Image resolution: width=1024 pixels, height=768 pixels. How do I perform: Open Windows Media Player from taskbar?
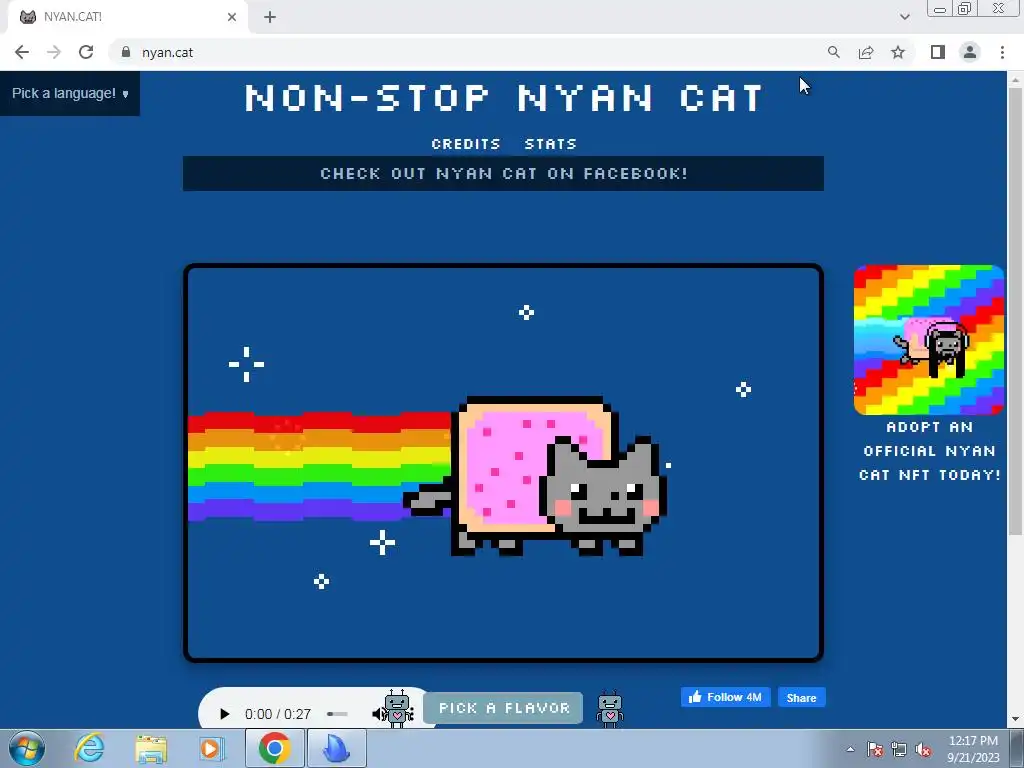211,748
